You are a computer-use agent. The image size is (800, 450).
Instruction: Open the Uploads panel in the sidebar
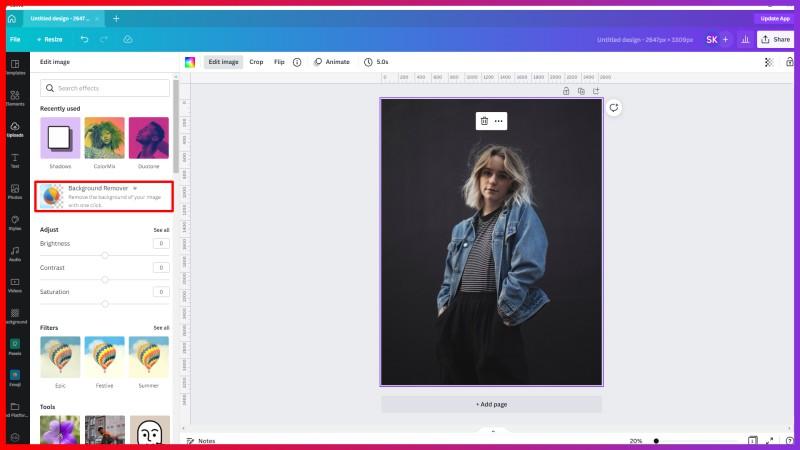pos(15,129)
